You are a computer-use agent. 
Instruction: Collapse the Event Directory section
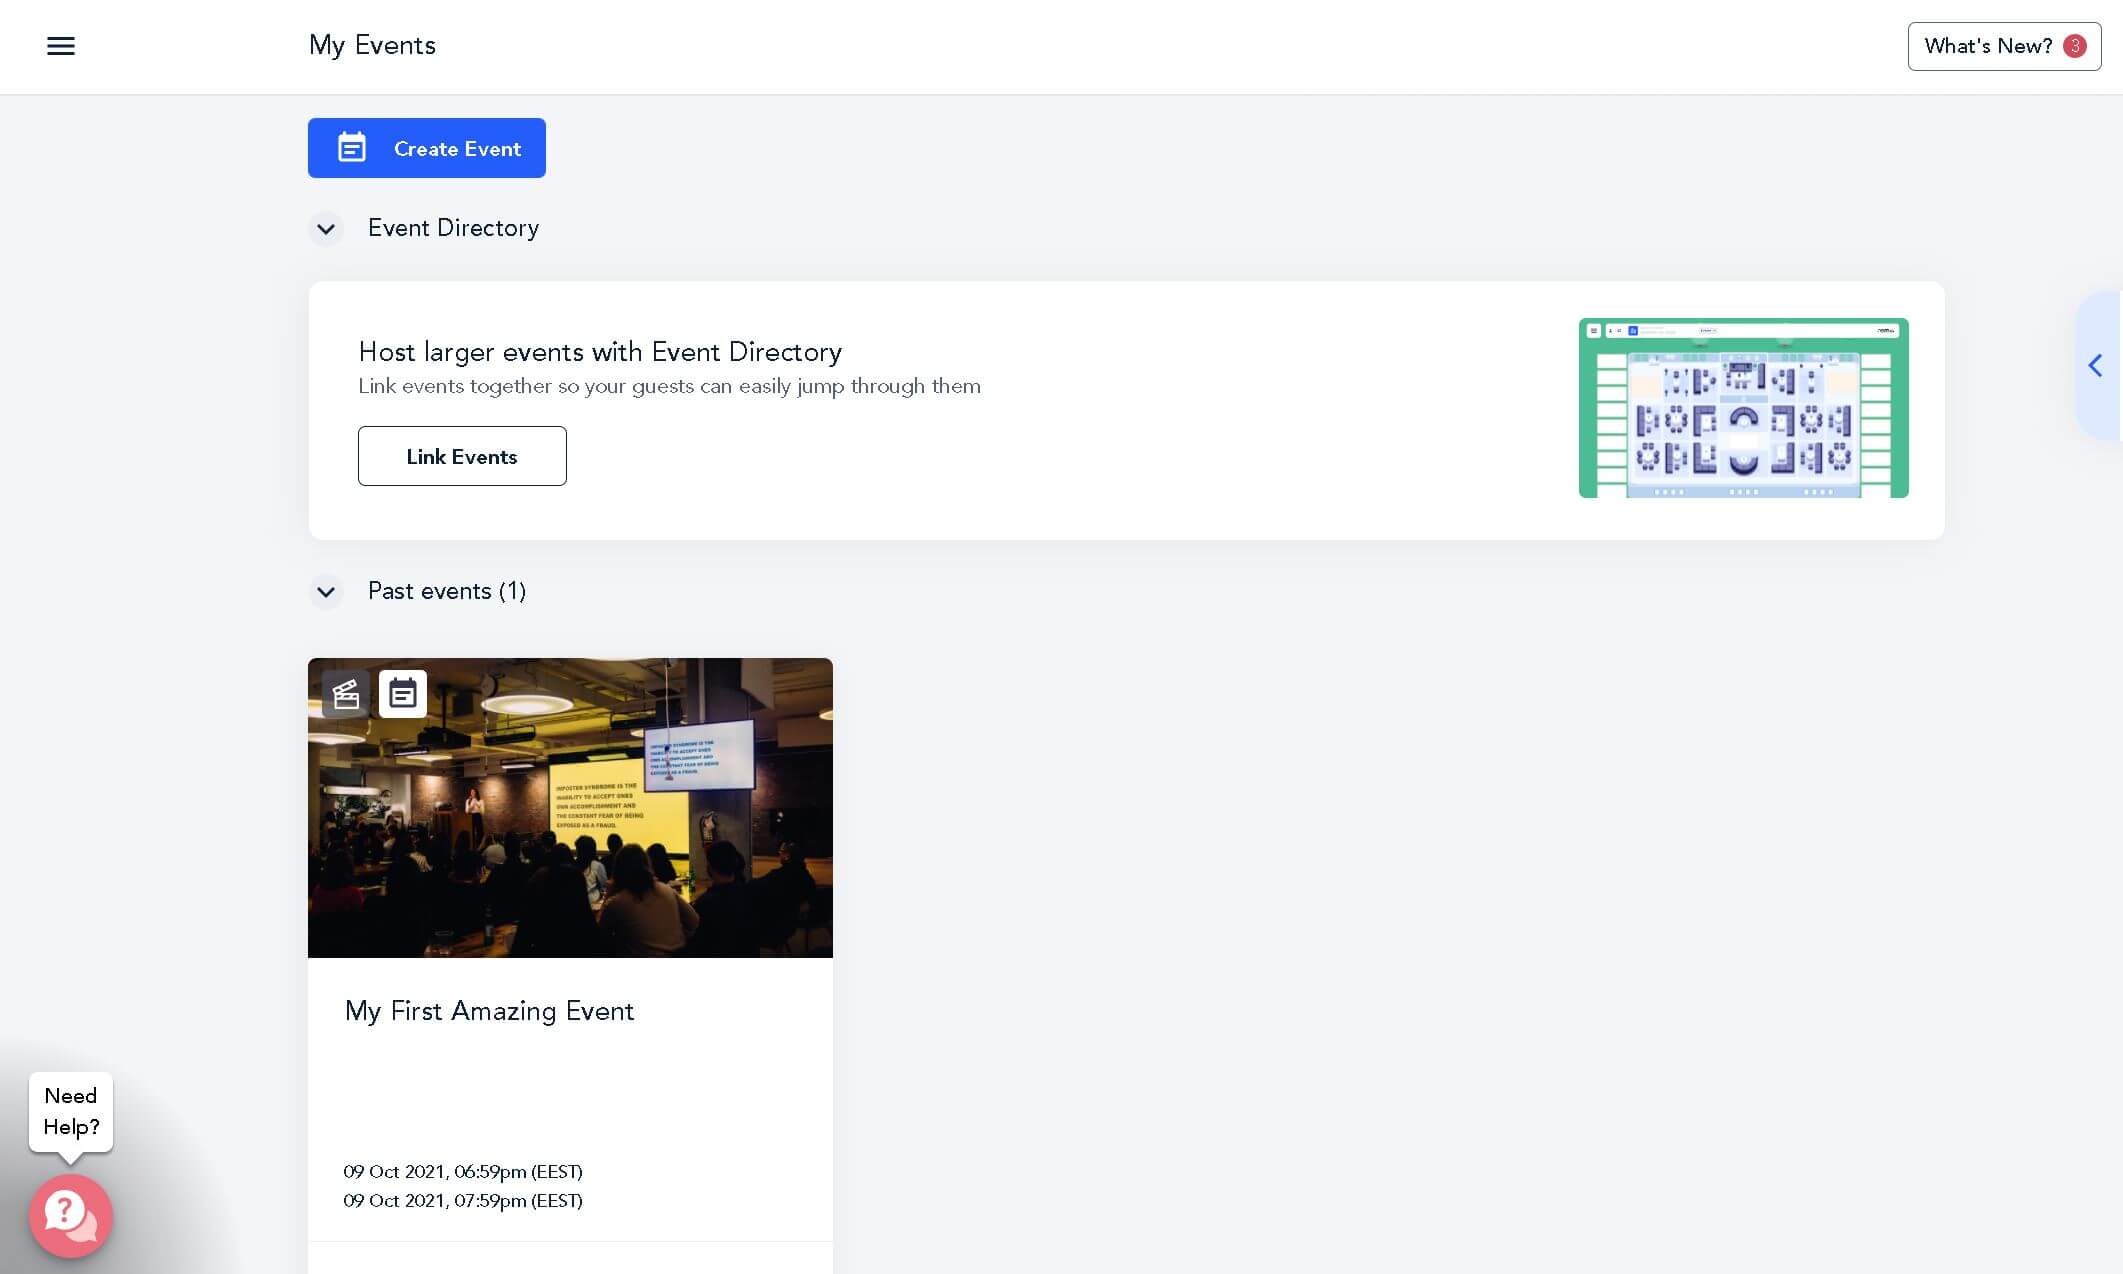click(x=326, y=229)
